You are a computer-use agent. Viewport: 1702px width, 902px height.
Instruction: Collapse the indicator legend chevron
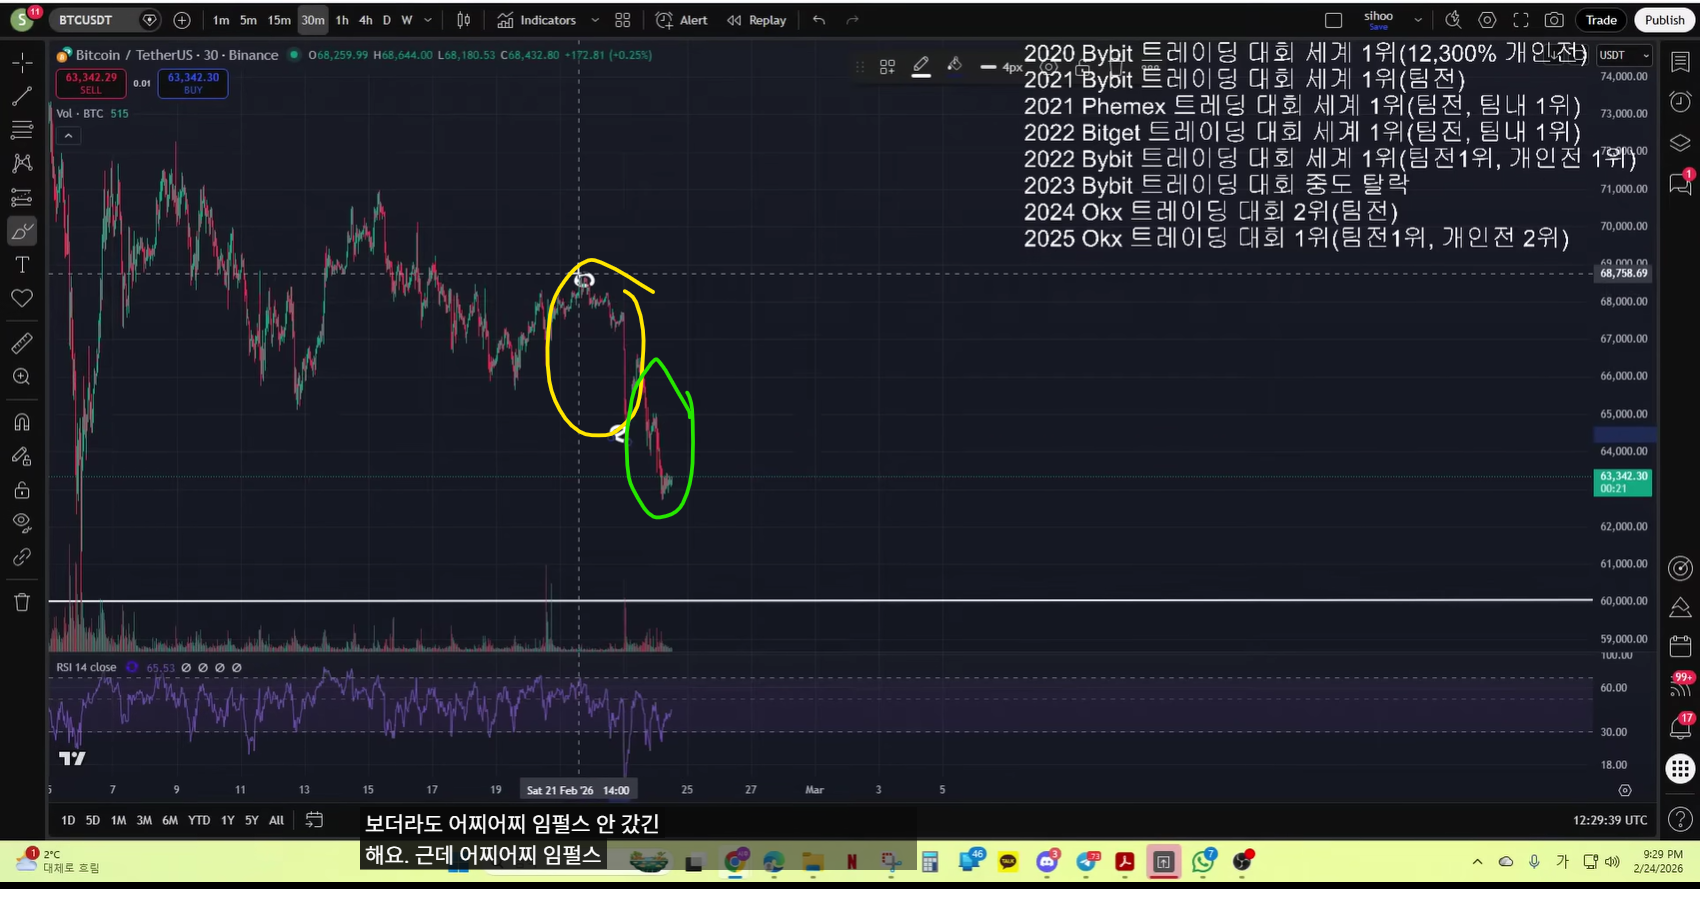(x=68, y=136)
